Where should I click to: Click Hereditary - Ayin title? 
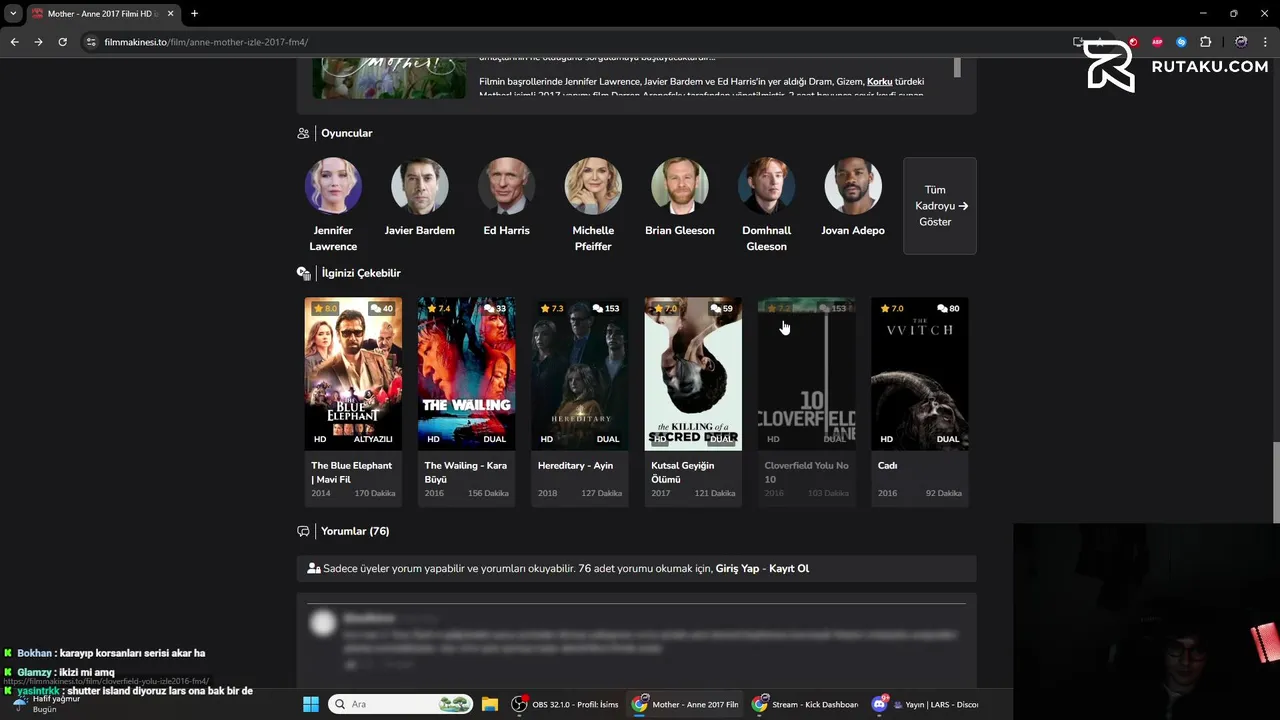click(x=575, y=465)
